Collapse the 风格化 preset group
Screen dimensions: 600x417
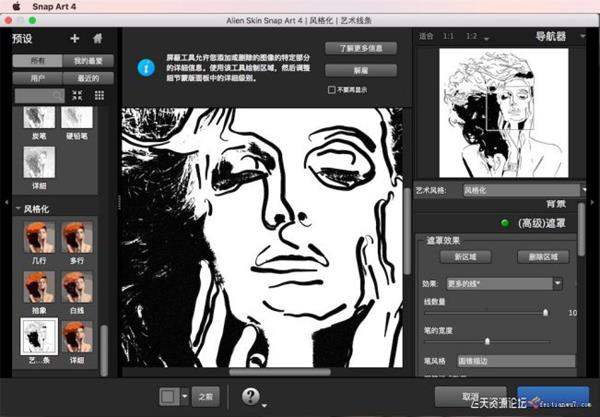(x=15, y=209)
